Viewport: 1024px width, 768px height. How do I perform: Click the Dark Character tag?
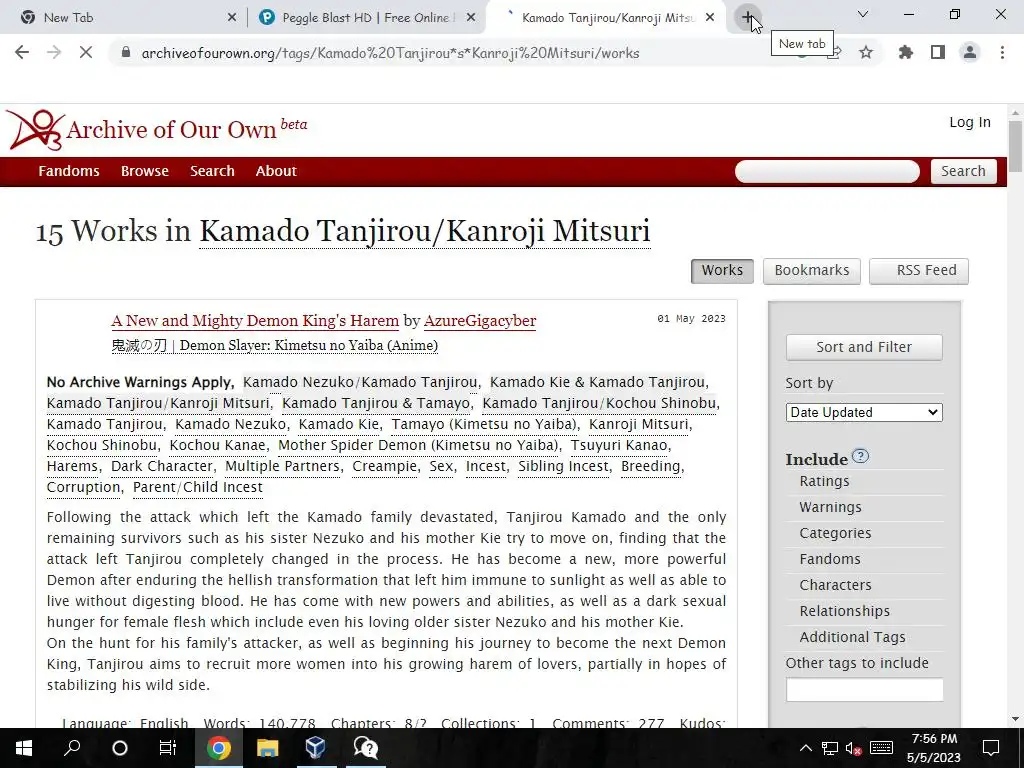point(162,466)
